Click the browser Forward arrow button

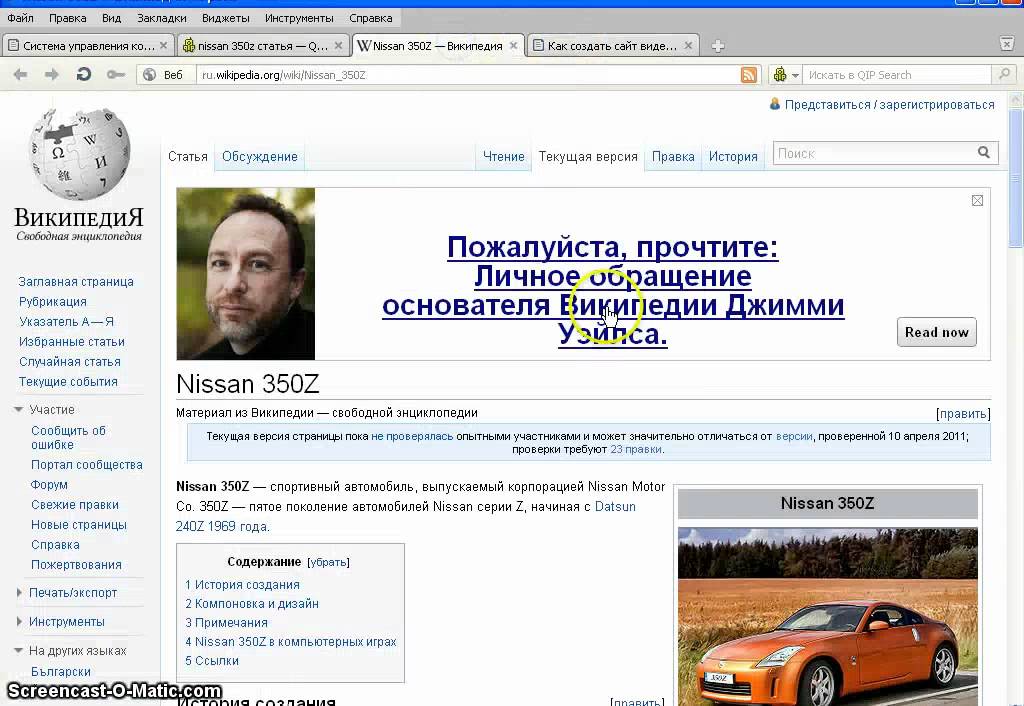point(52,74)
